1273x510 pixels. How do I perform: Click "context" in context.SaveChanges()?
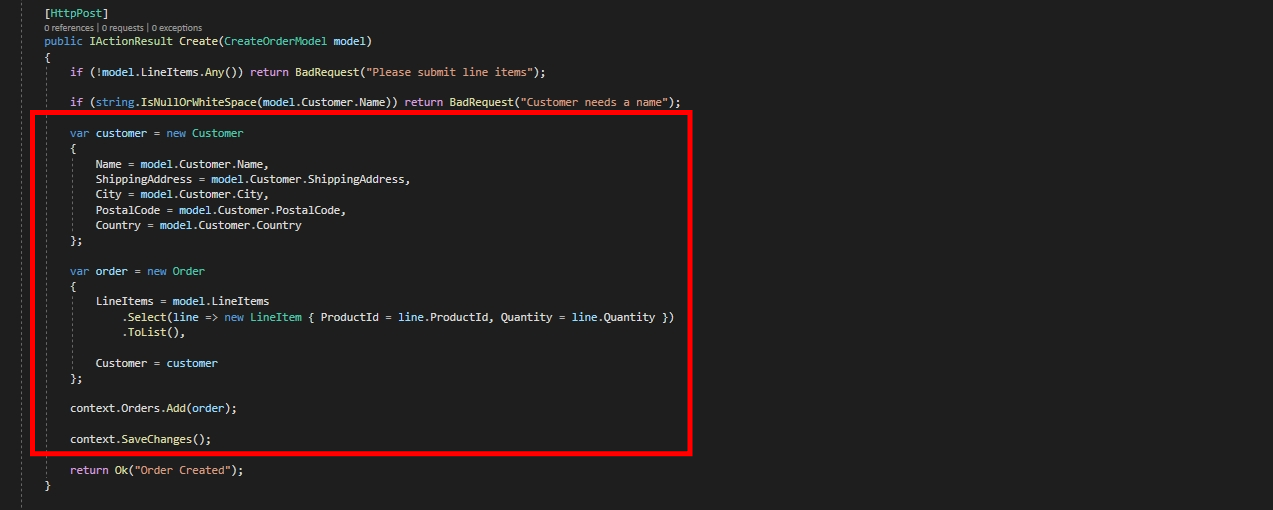(93, 439)
